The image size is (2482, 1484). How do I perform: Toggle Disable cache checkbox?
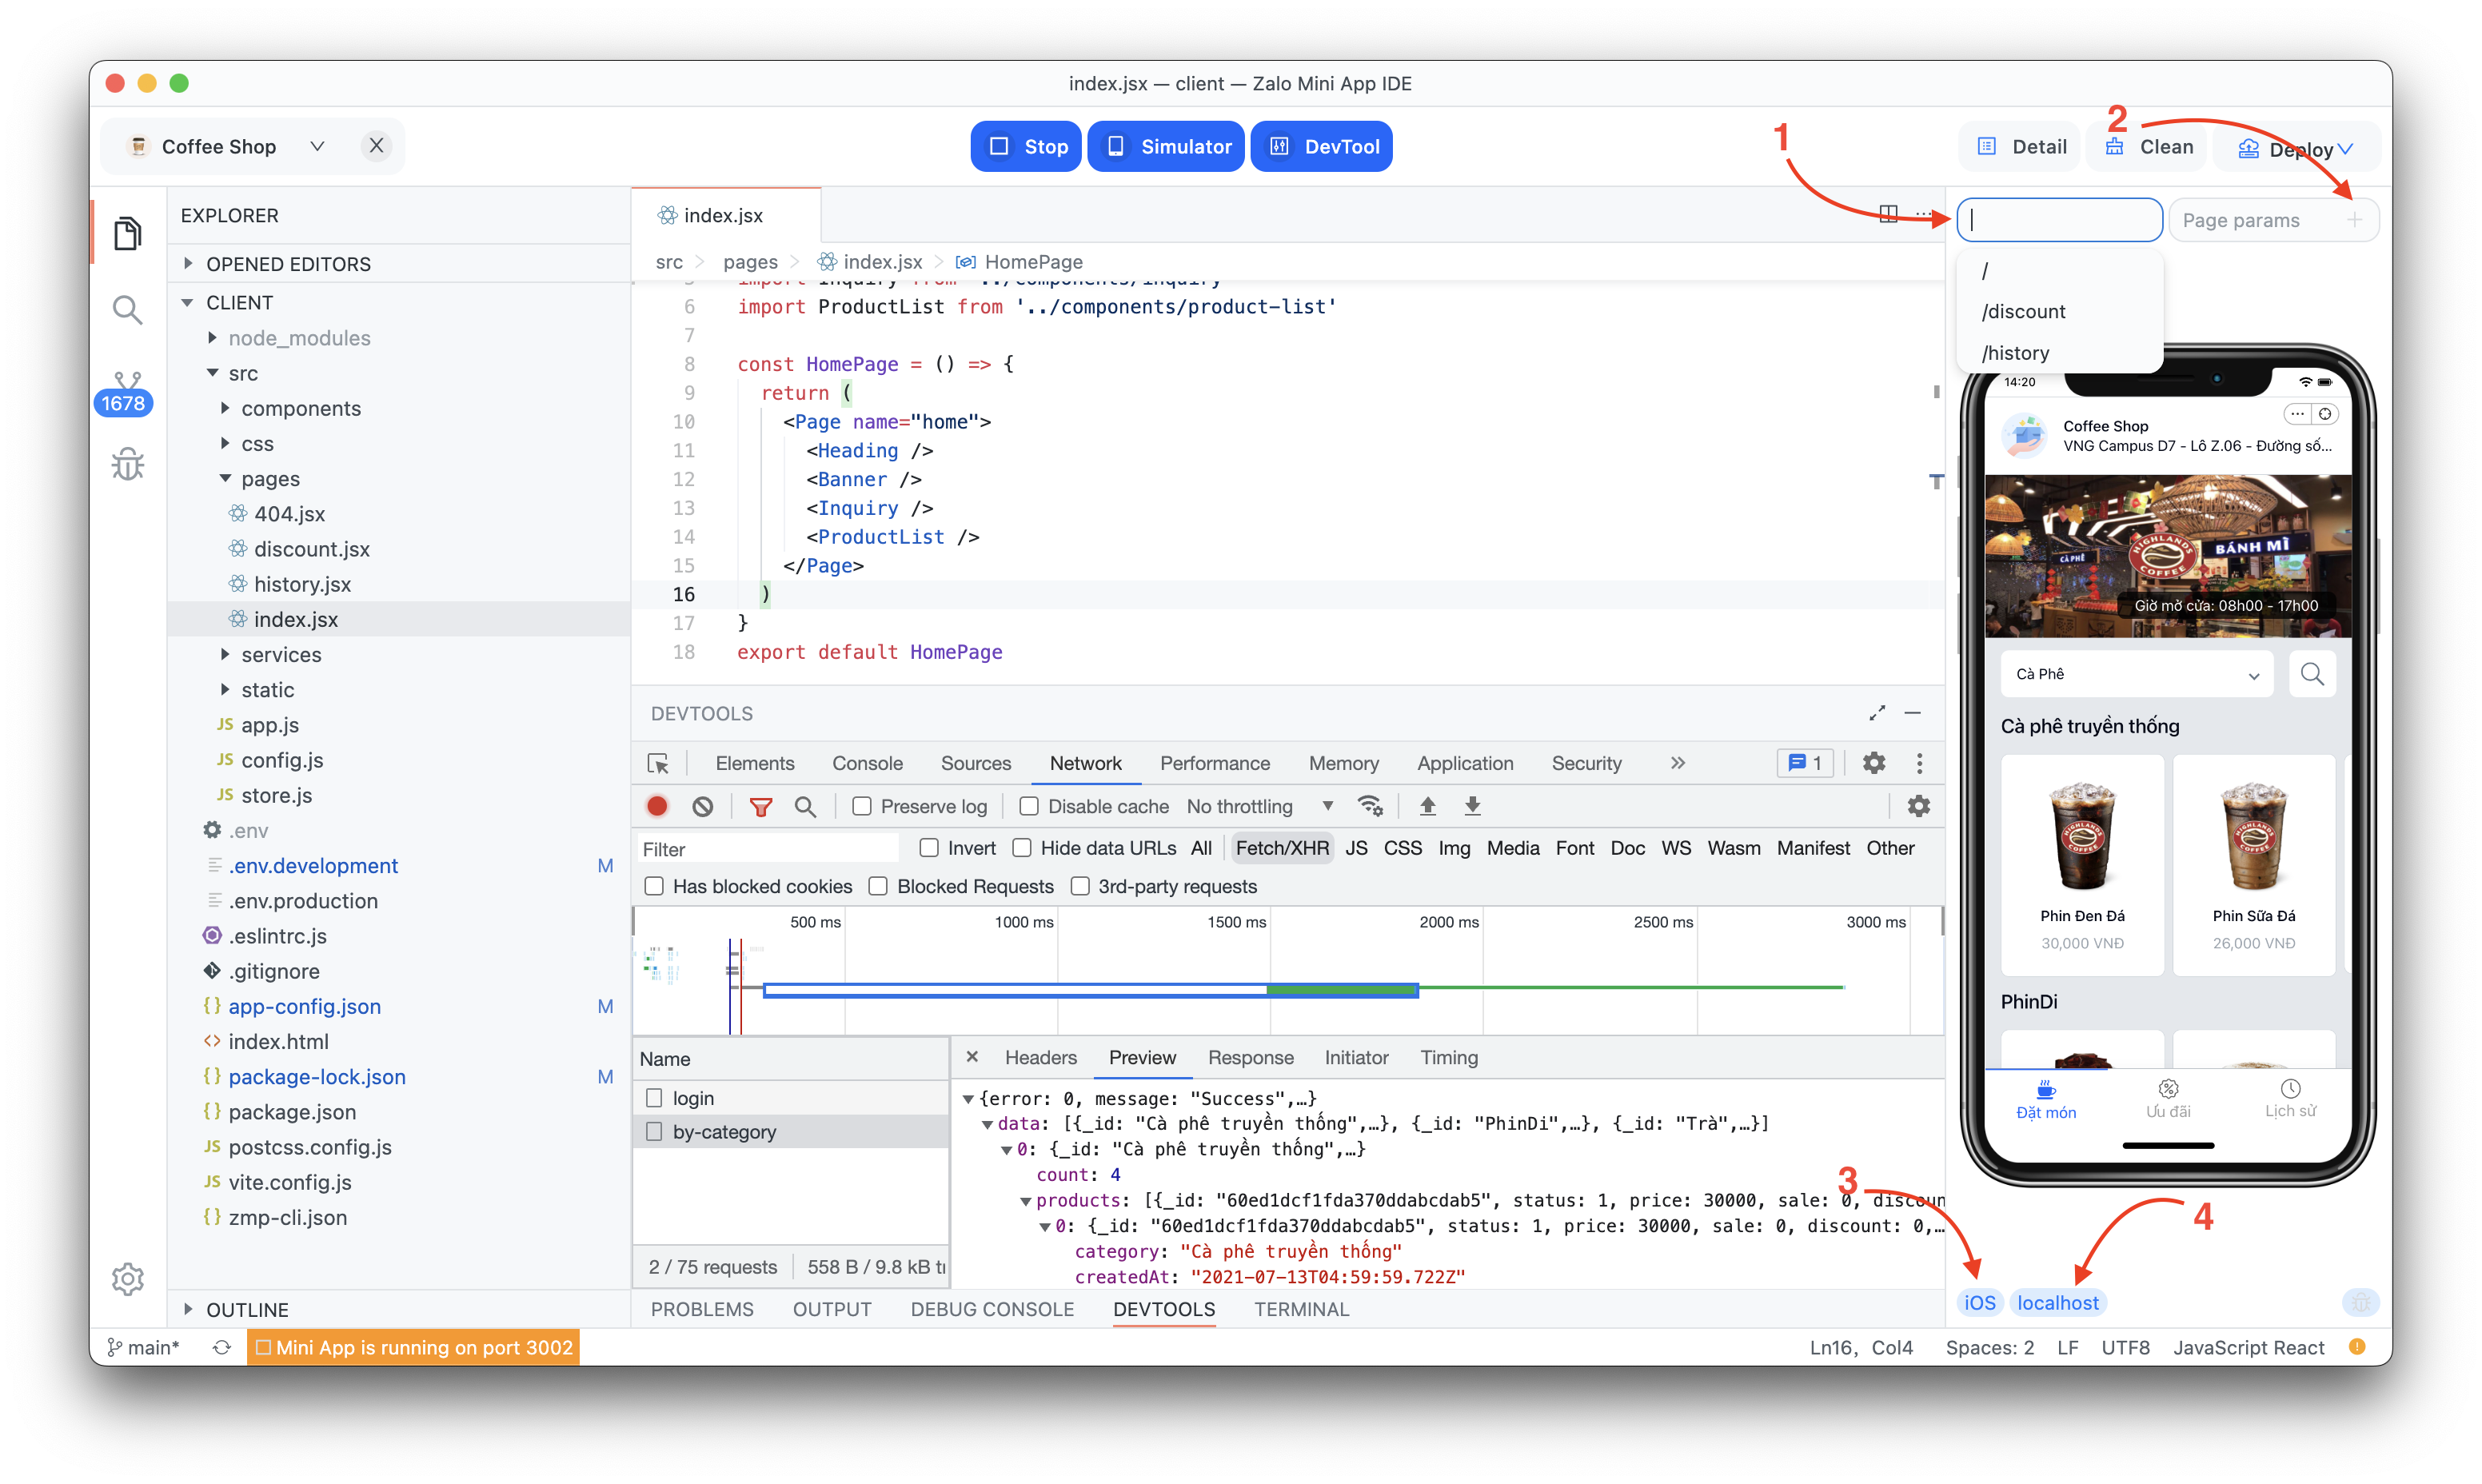pos(1029,806)
